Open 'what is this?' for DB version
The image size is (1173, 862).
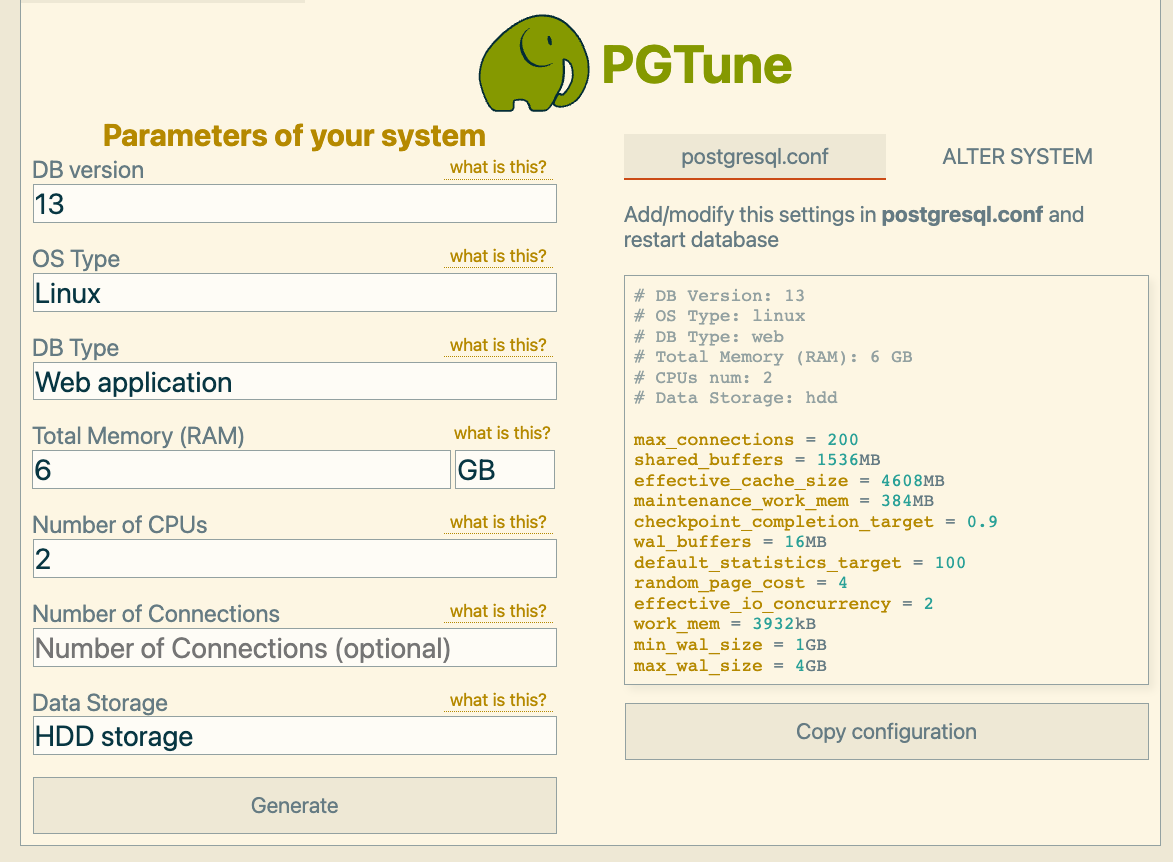(x=498, y=168)
